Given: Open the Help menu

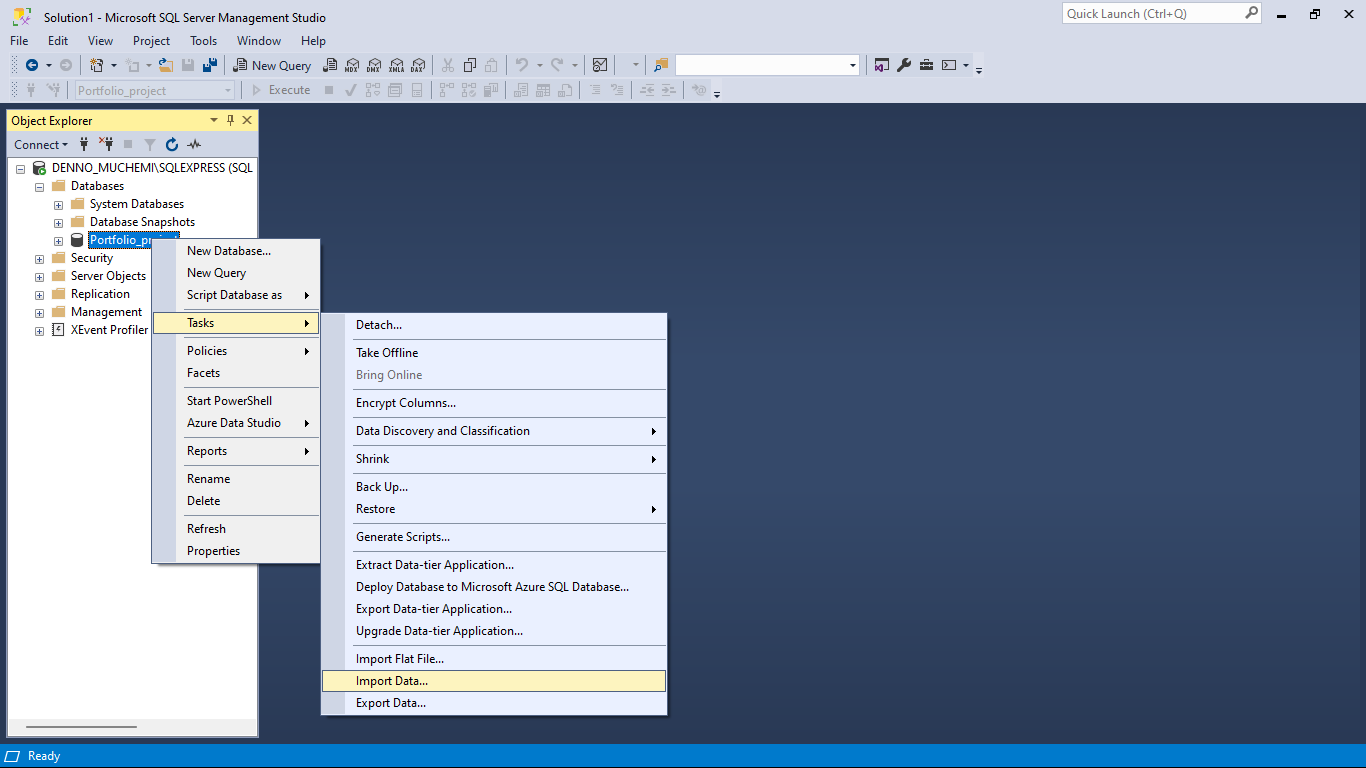Looking at the screenshot, I should tap(313, 41).
